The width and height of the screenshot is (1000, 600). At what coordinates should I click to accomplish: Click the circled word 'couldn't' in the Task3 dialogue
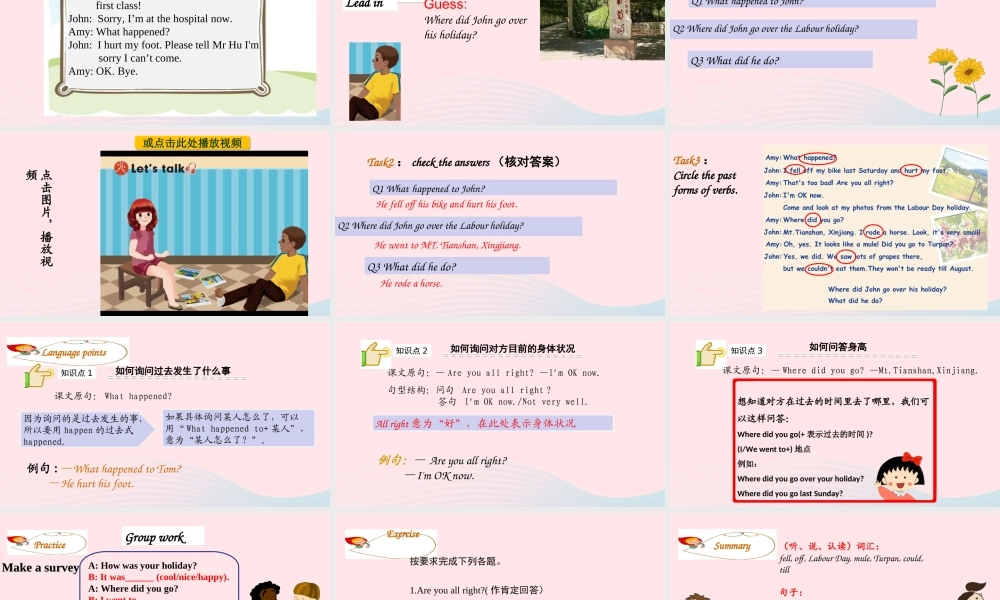click(x=820, y=268)
